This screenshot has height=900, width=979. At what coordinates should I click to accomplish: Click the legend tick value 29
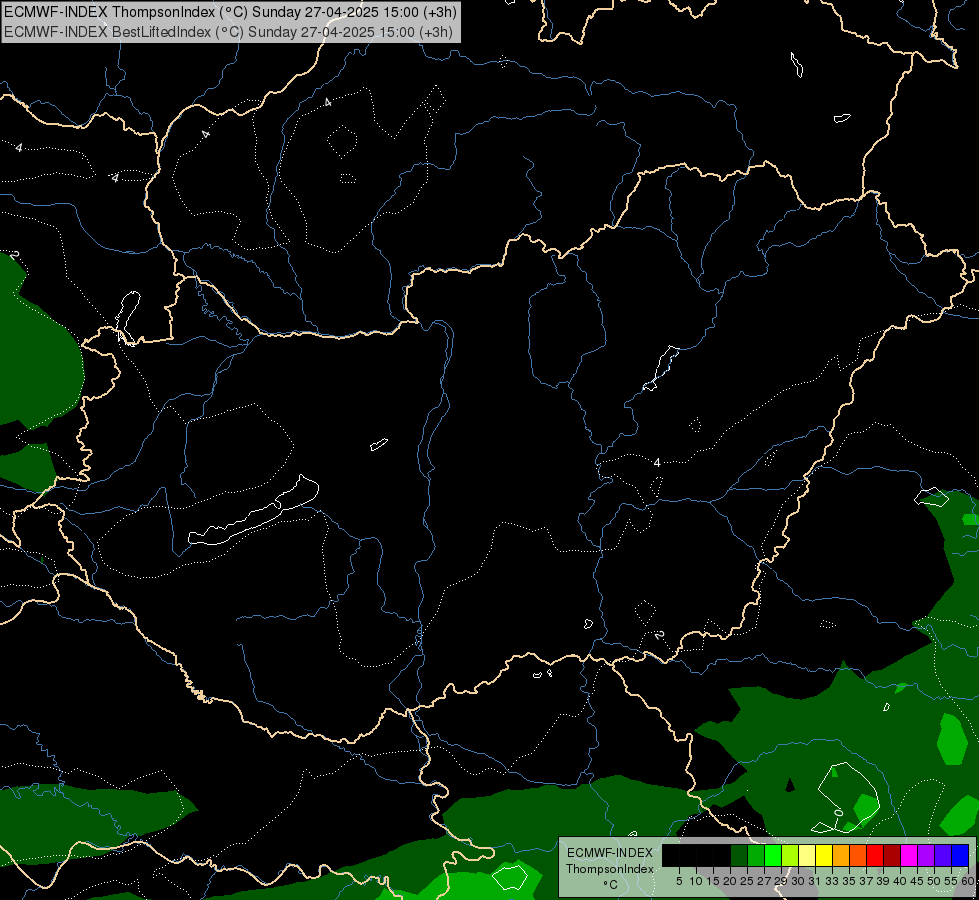click(781, 881)
